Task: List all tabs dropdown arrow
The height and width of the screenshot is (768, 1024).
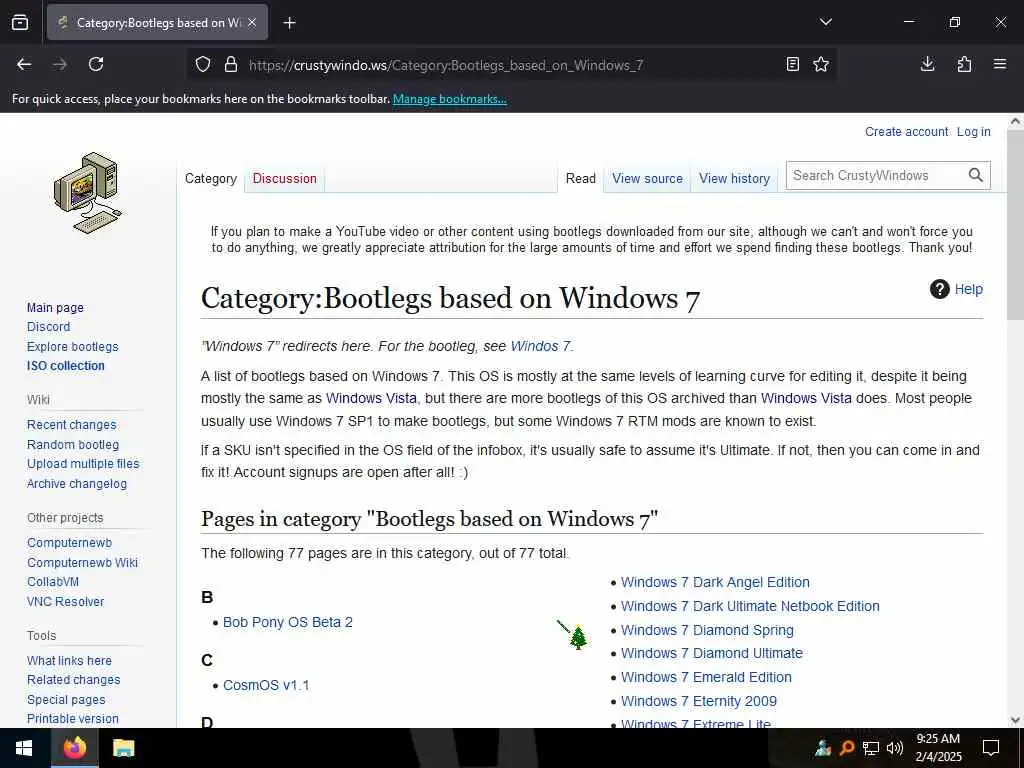Action: coord(825,22)
